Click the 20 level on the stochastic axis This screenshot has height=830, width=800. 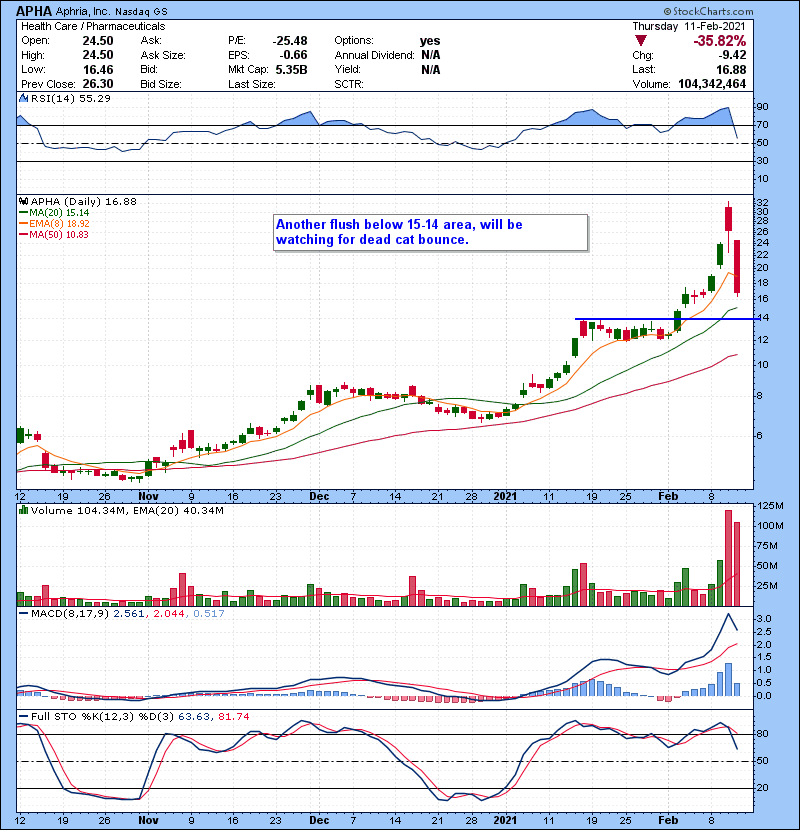pyautogui.click(x=763, y=788)
